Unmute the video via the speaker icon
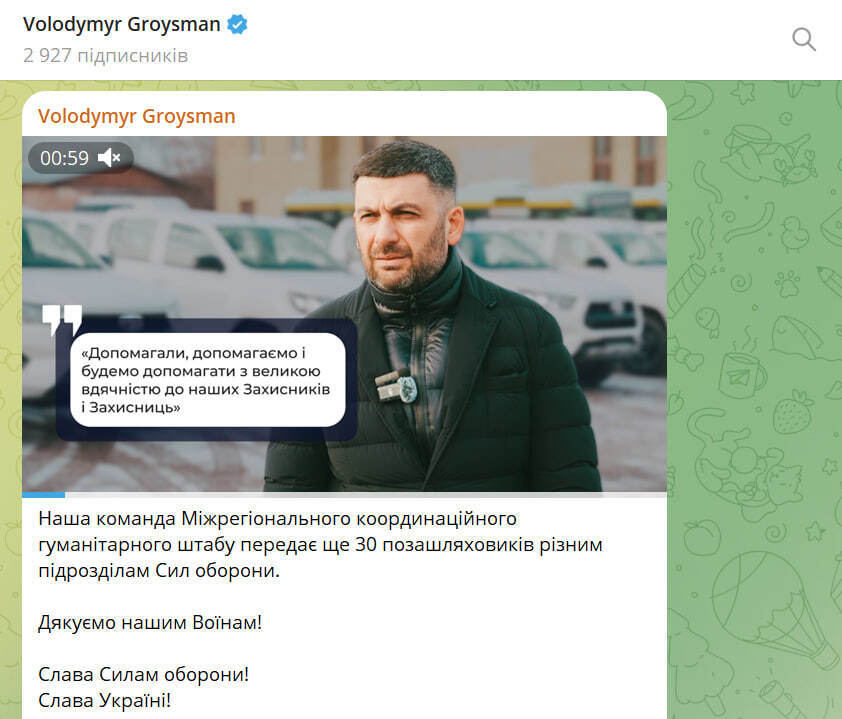The width and height of the screenshot is (842, 719). [109, 158]
